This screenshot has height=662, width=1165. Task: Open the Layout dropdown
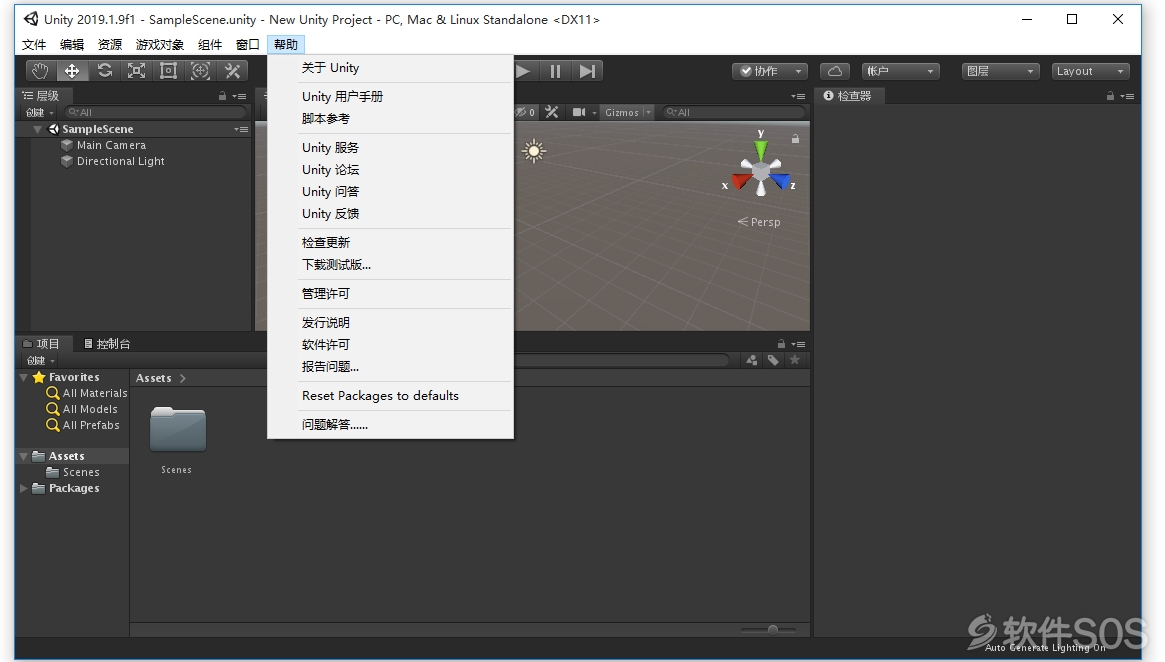point(1091,71)
